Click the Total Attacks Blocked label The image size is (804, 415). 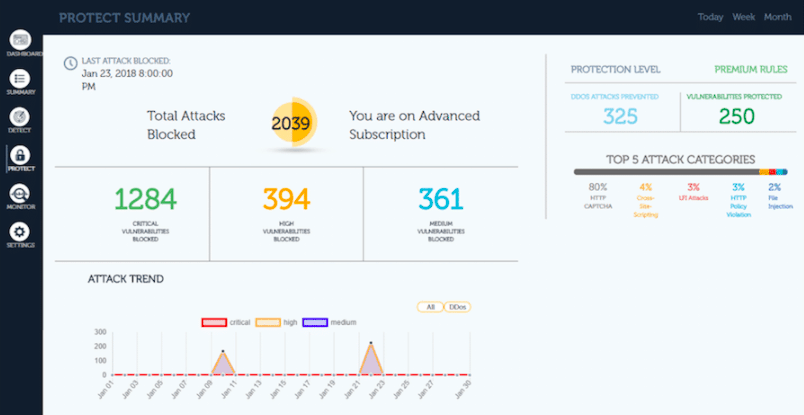coord(186,125)
